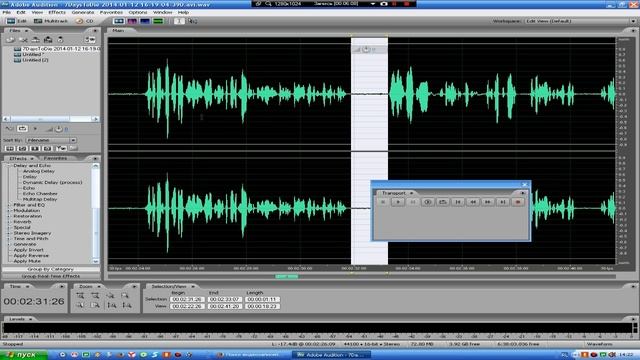This screenshot has width=640, height=360.
Task: Switch to the Favorites tab
Action: pos(55,158)
